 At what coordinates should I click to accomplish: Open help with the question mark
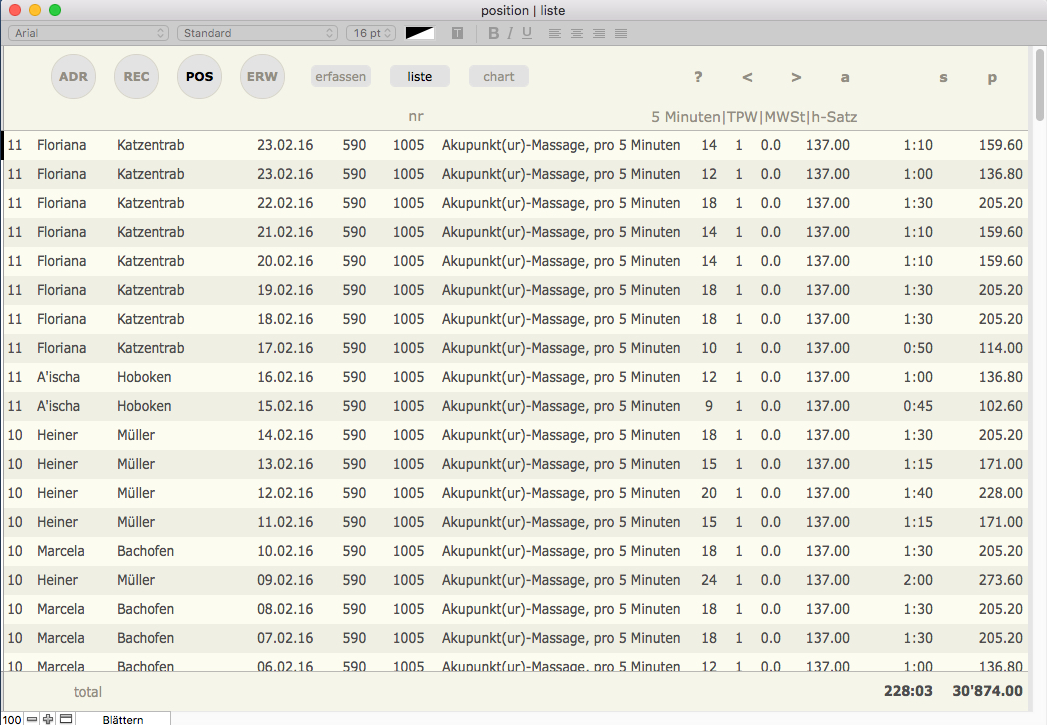(698, 77)
